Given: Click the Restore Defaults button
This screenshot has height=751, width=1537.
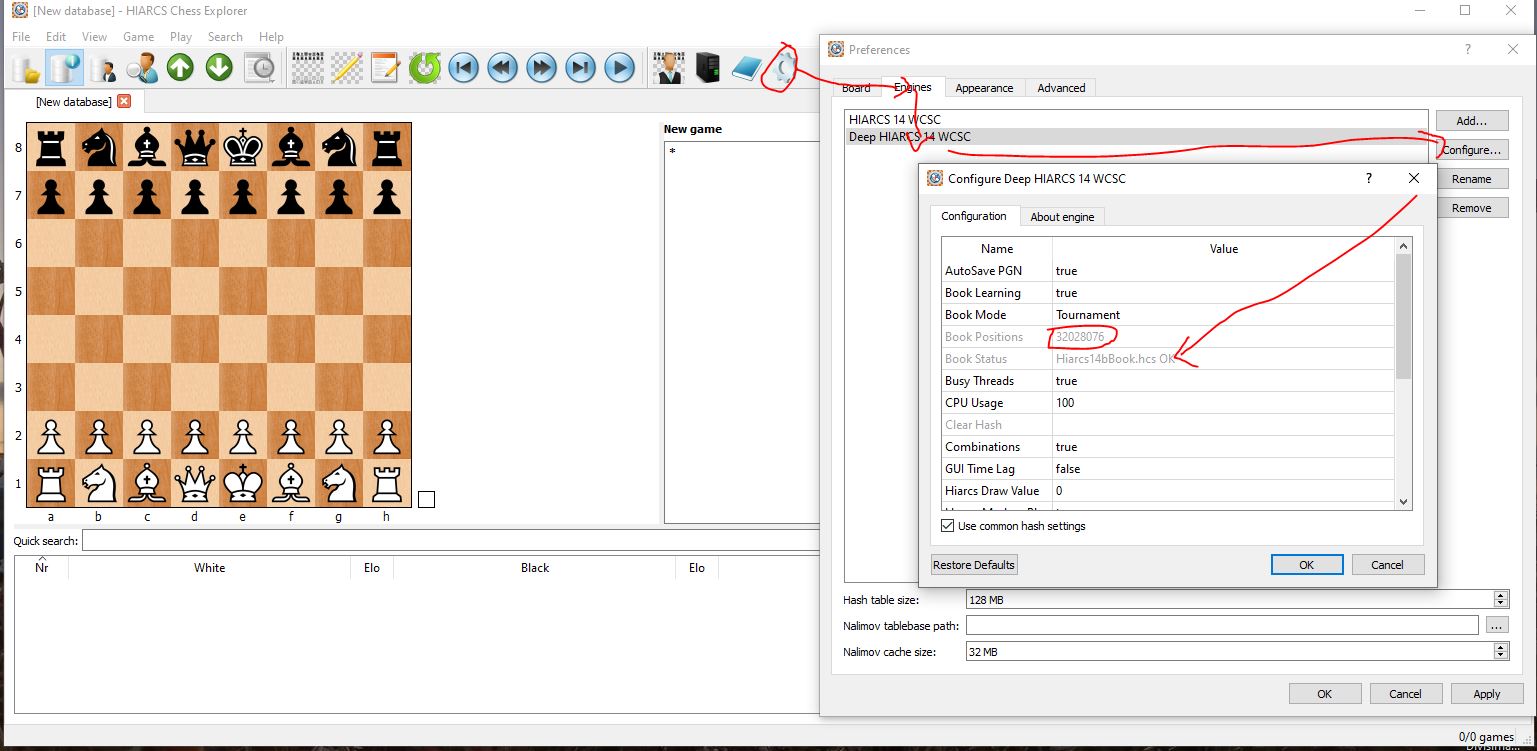Looking at the screenshot, I should (x=974, y=565).
